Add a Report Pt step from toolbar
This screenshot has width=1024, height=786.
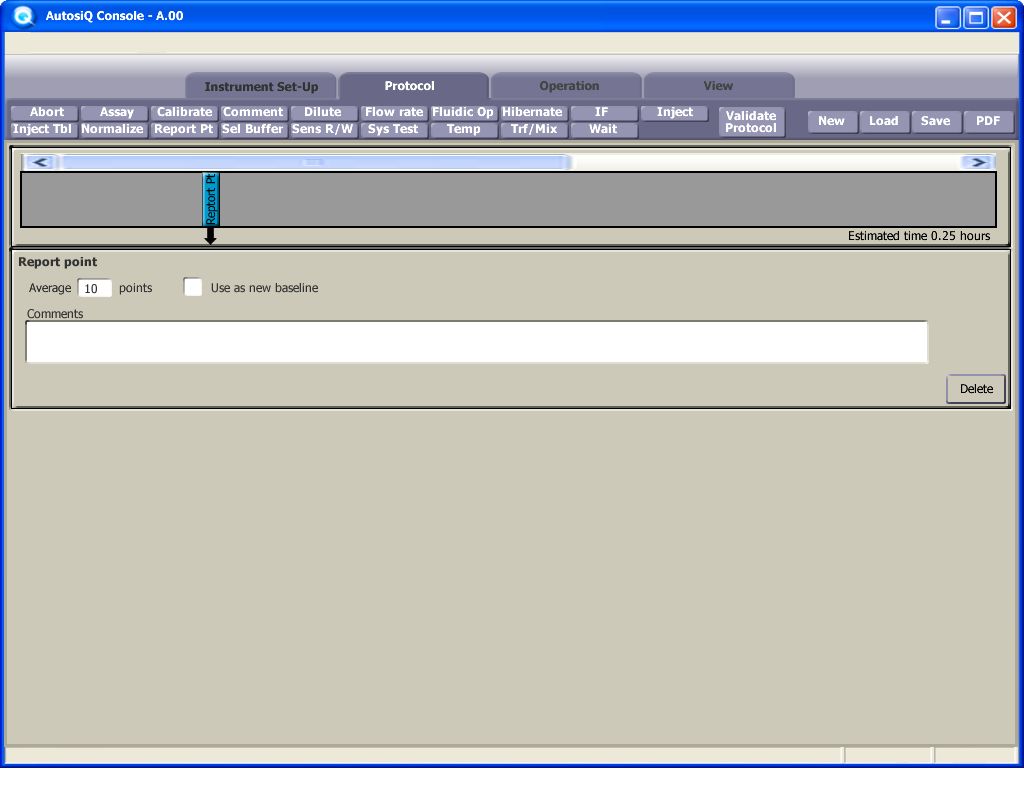pos(184,129)
